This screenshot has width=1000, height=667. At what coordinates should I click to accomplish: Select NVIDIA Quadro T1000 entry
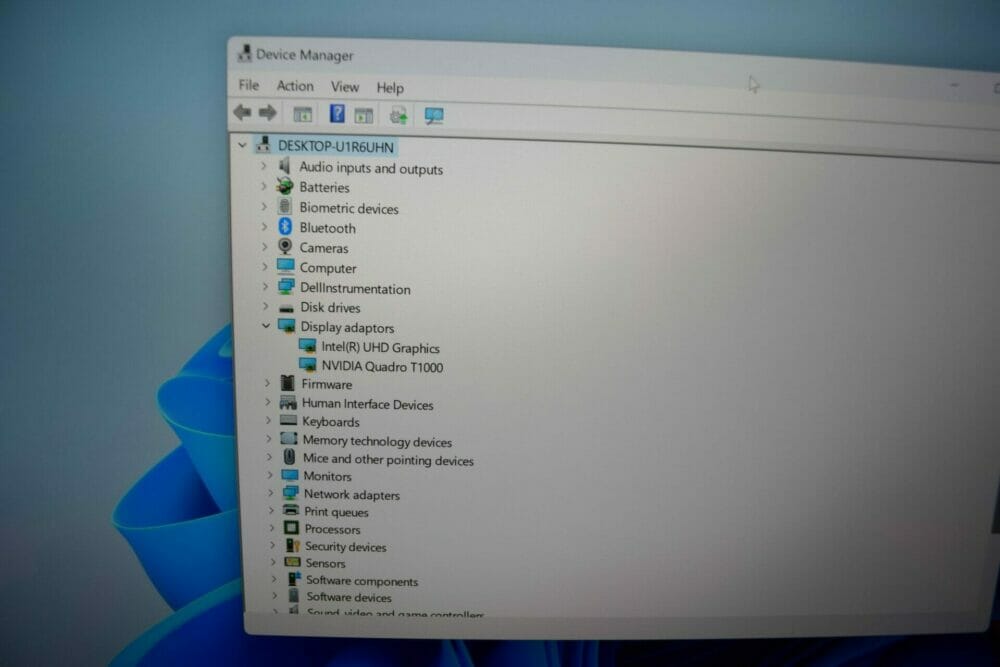pyautogui.click(x=383, y=367)
